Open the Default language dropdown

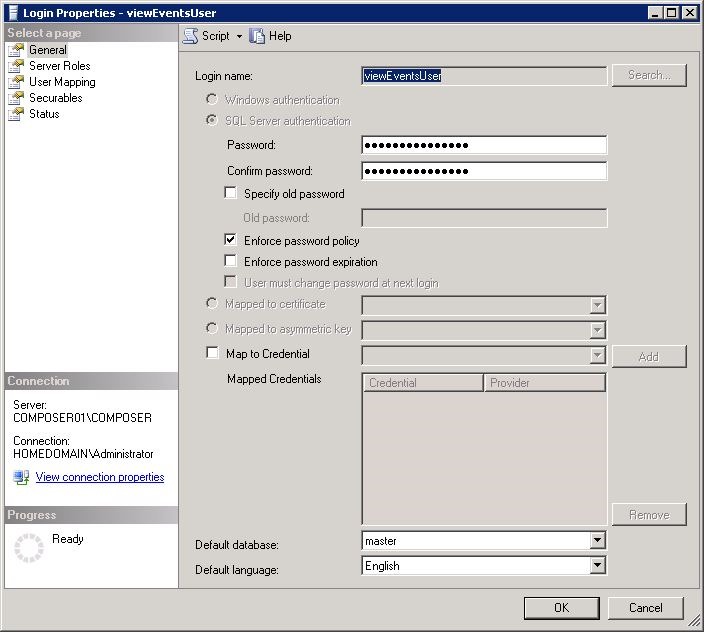[597, 566]
